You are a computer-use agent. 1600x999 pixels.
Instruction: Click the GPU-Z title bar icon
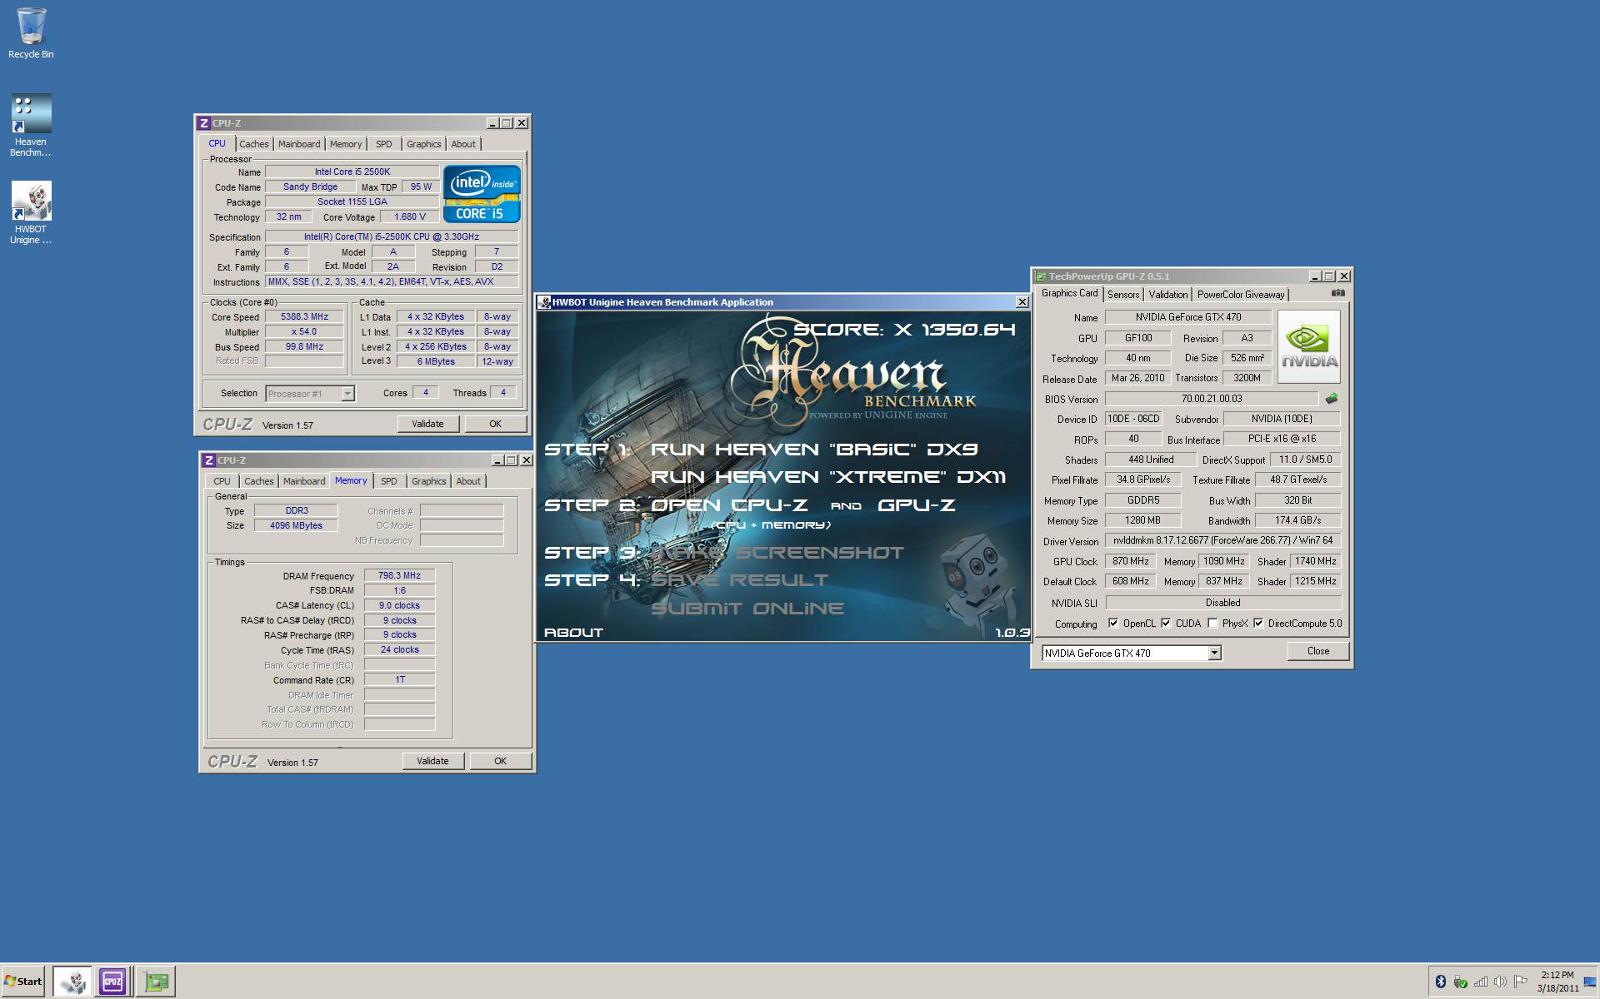pyautogui.click(x=1041, y=276)
